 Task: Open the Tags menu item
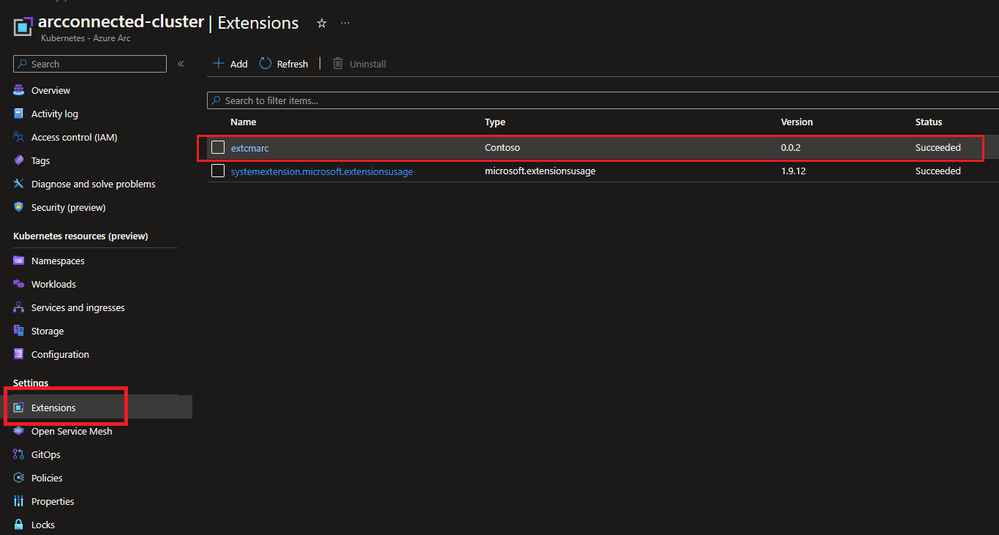40,160
